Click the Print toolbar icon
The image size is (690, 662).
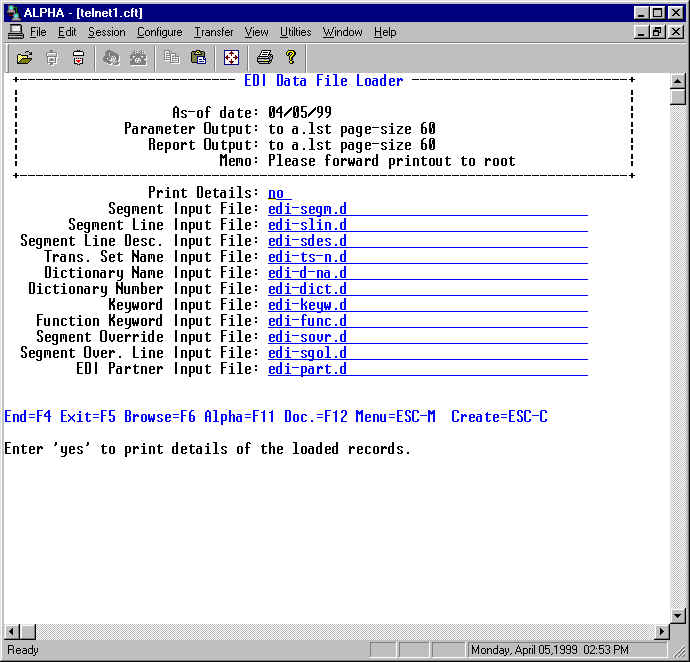tap(264, 58)
